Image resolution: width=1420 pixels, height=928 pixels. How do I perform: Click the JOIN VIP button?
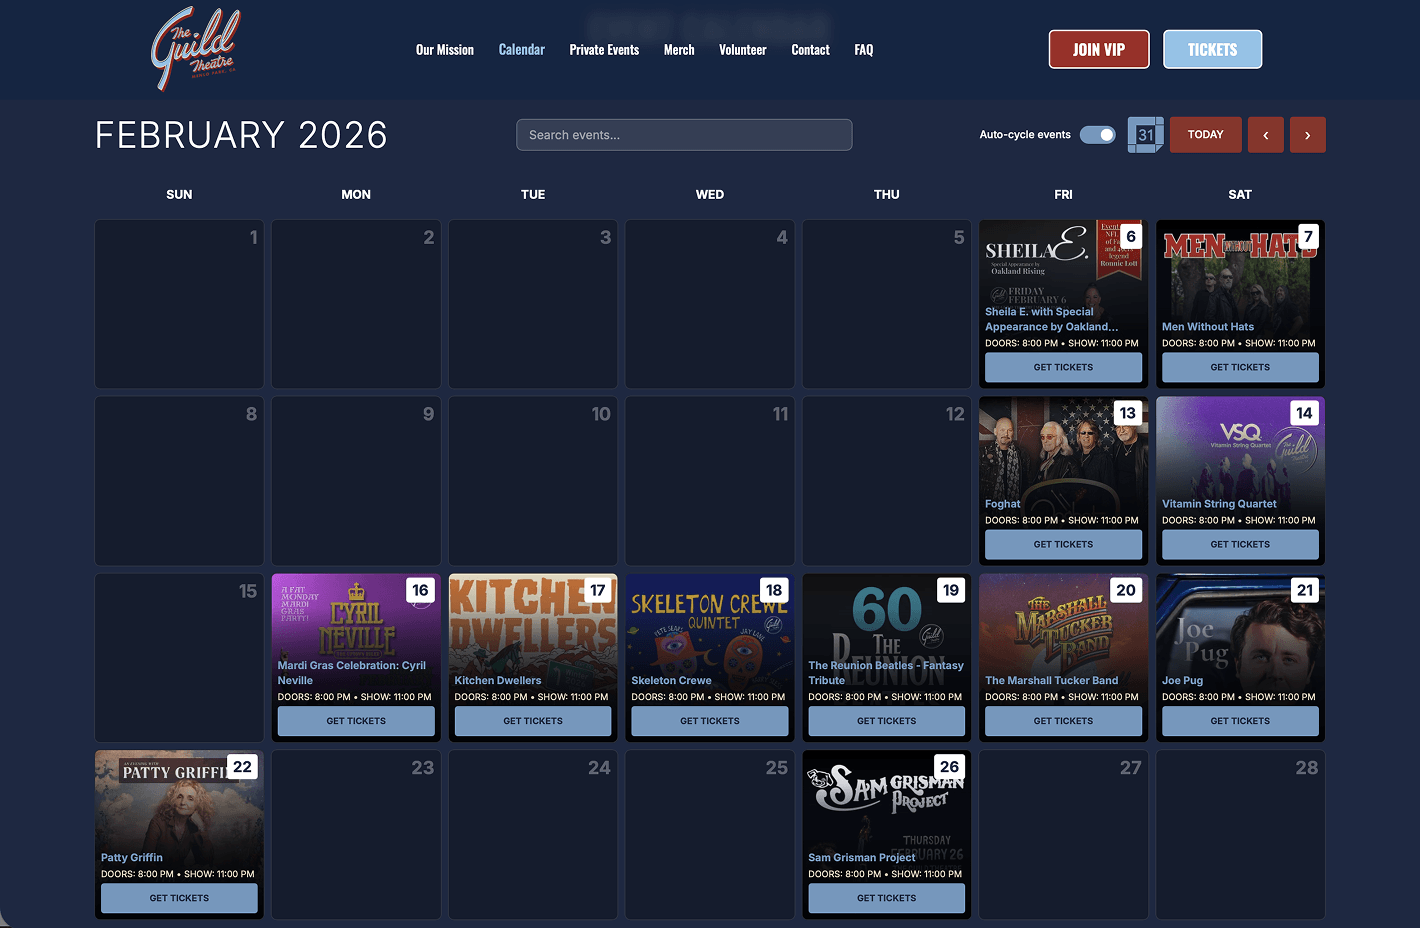(x=1099, y=49)
